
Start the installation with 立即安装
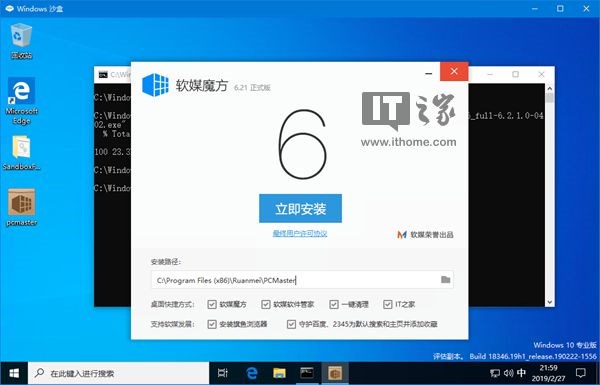(x=300, y=208)
